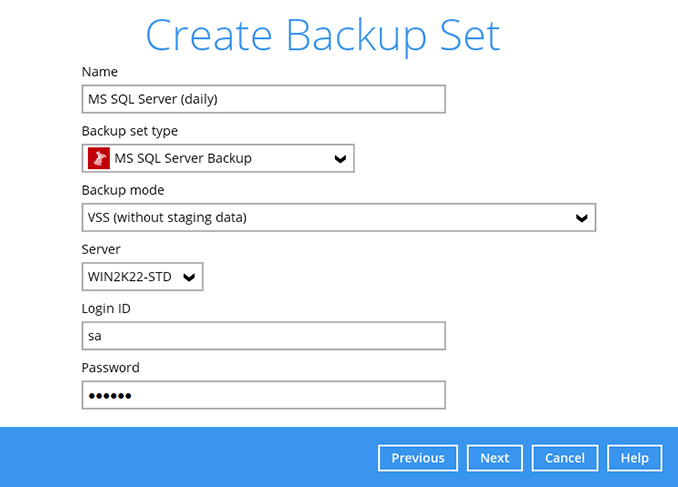Click into the Password field
The width and height of the screenshot is (678, 487).
[263, 395]
